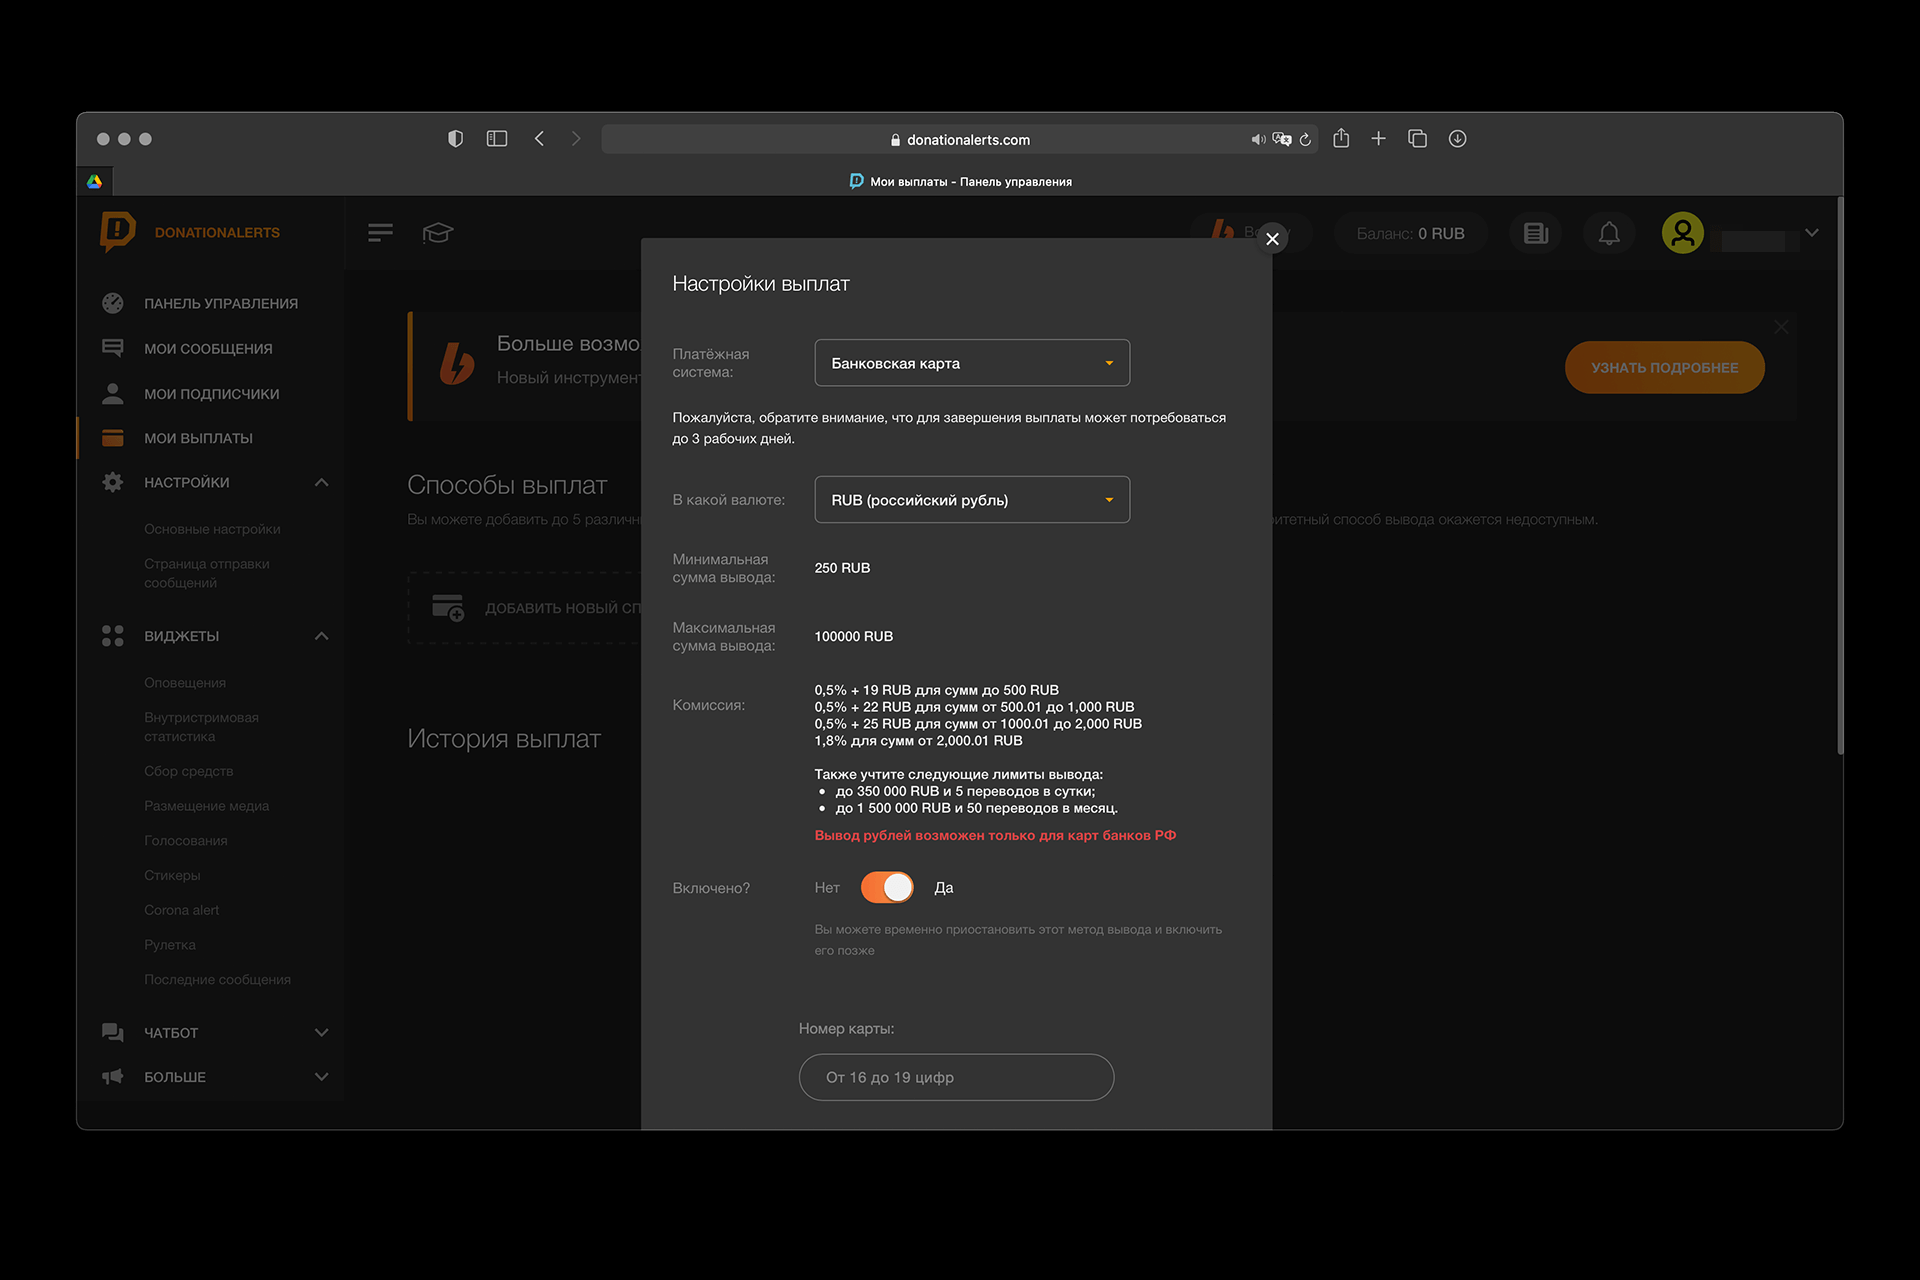1920x1280 pixels.
Task: Open the notifications bell
Action: point(1609,233)
